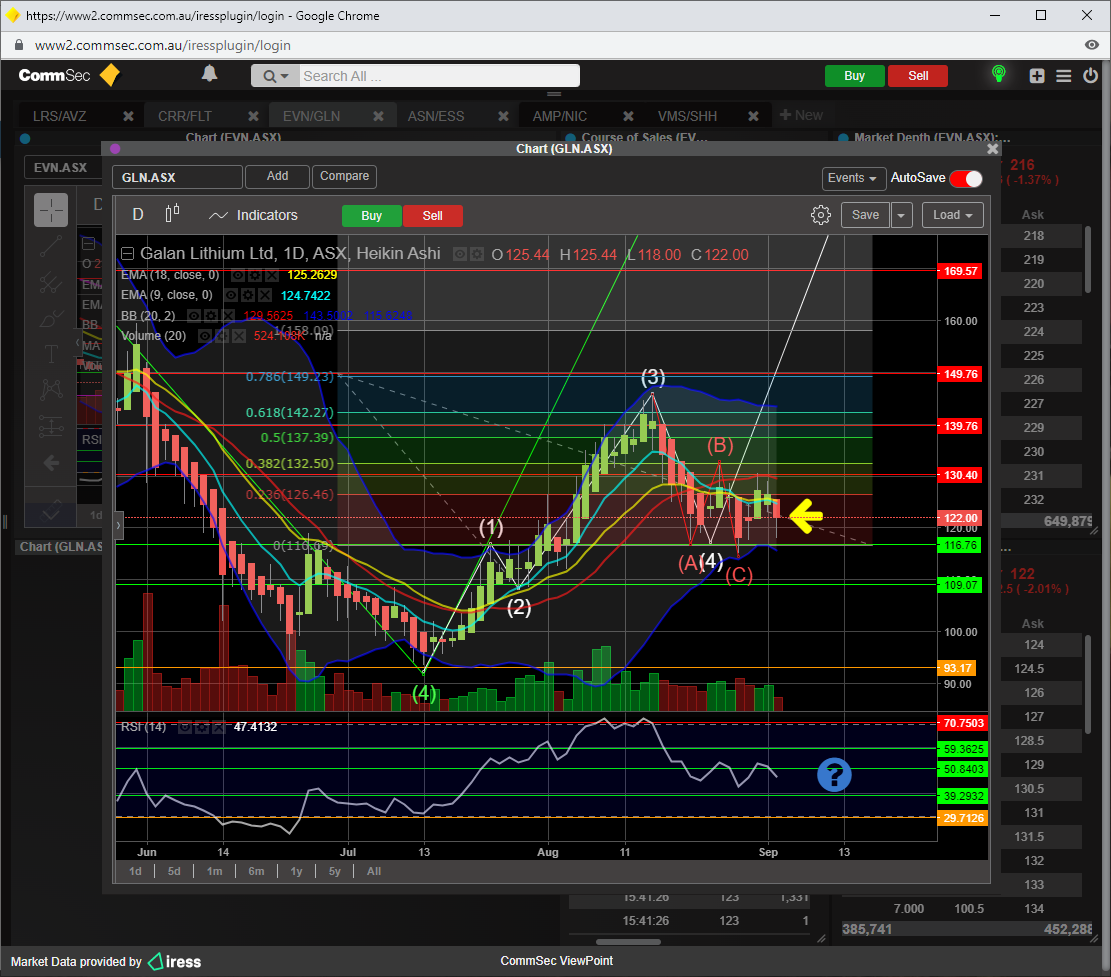
Task: Open Galan Lithium series settings gear
Action: tap(478, 254)
